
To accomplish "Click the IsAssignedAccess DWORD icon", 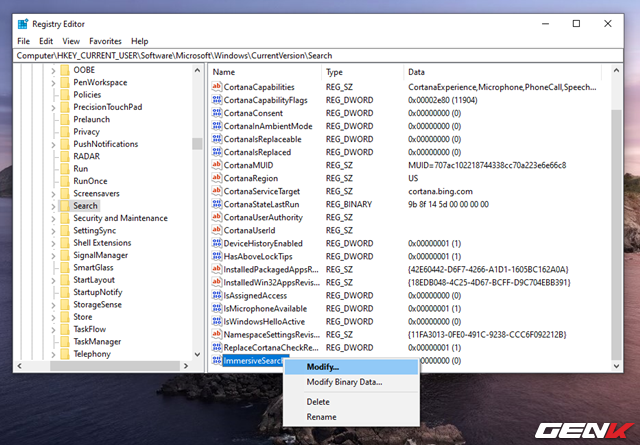I will click(x=216, y=295).
